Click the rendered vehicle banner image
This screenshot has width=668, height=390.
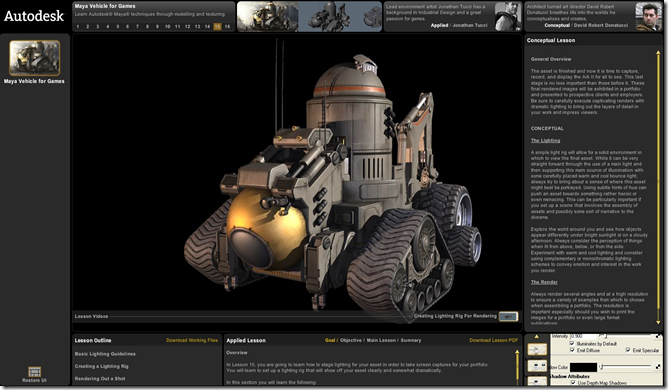pos(268,17)
